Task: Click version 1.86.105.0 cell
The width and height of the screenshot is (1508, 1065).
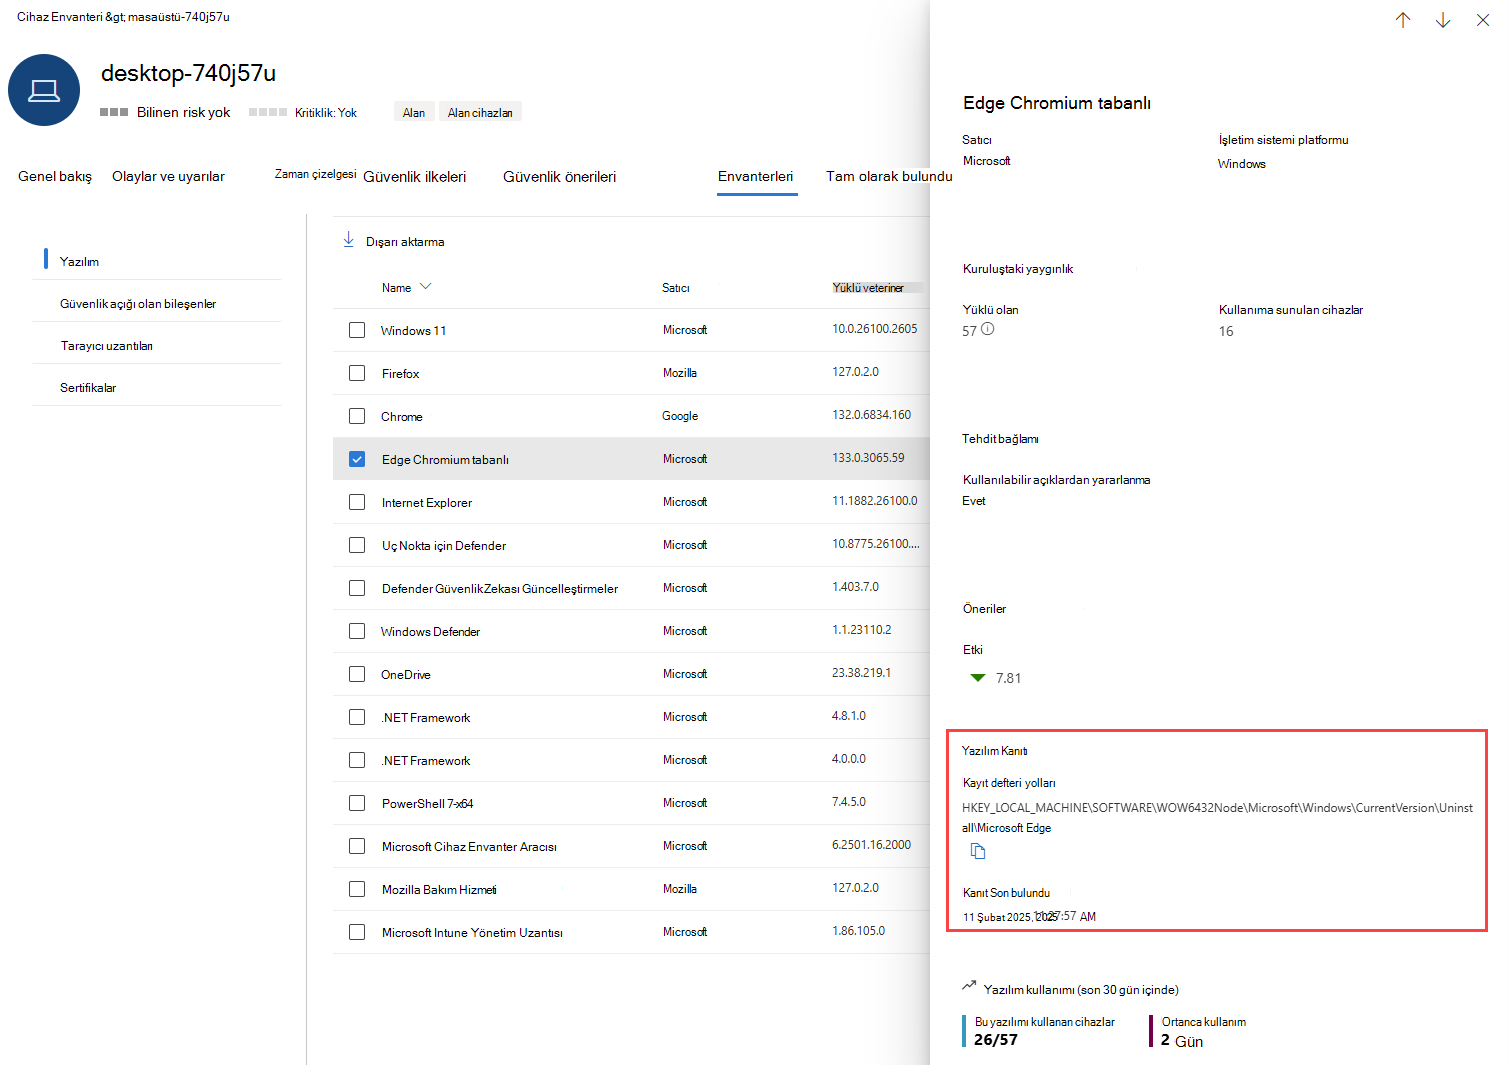Action: coord(859,930)
